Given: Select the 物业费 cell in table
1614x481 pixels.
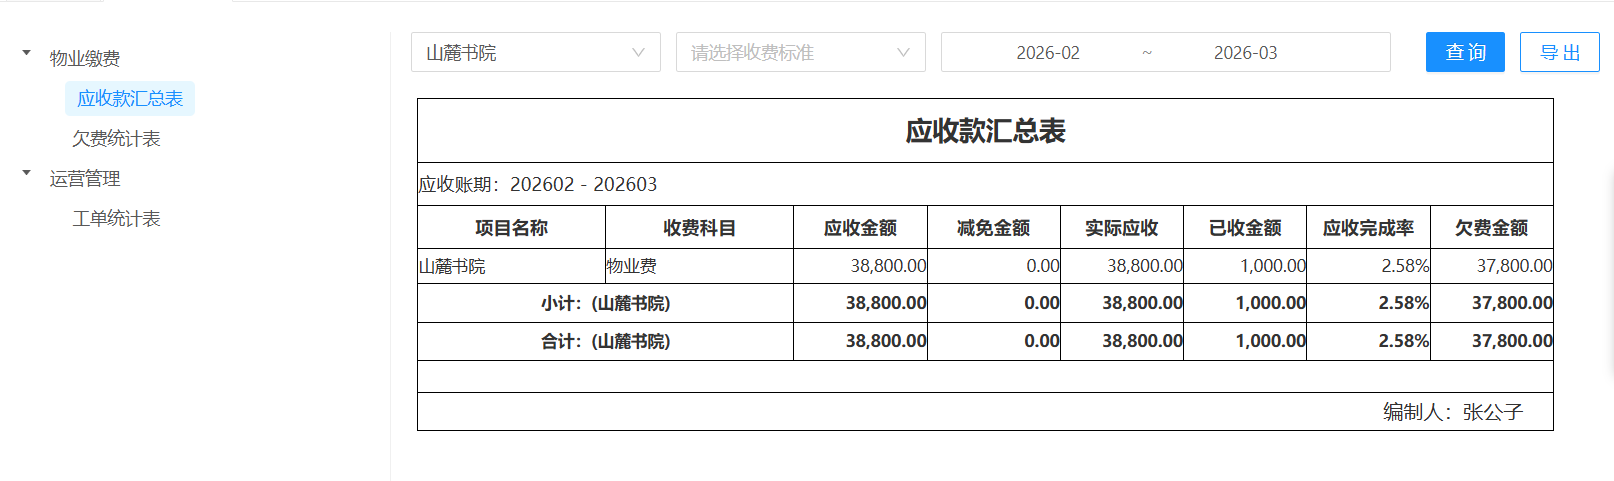Looking at the screenshot, I should pyautogui.click(x=632, y=266).
